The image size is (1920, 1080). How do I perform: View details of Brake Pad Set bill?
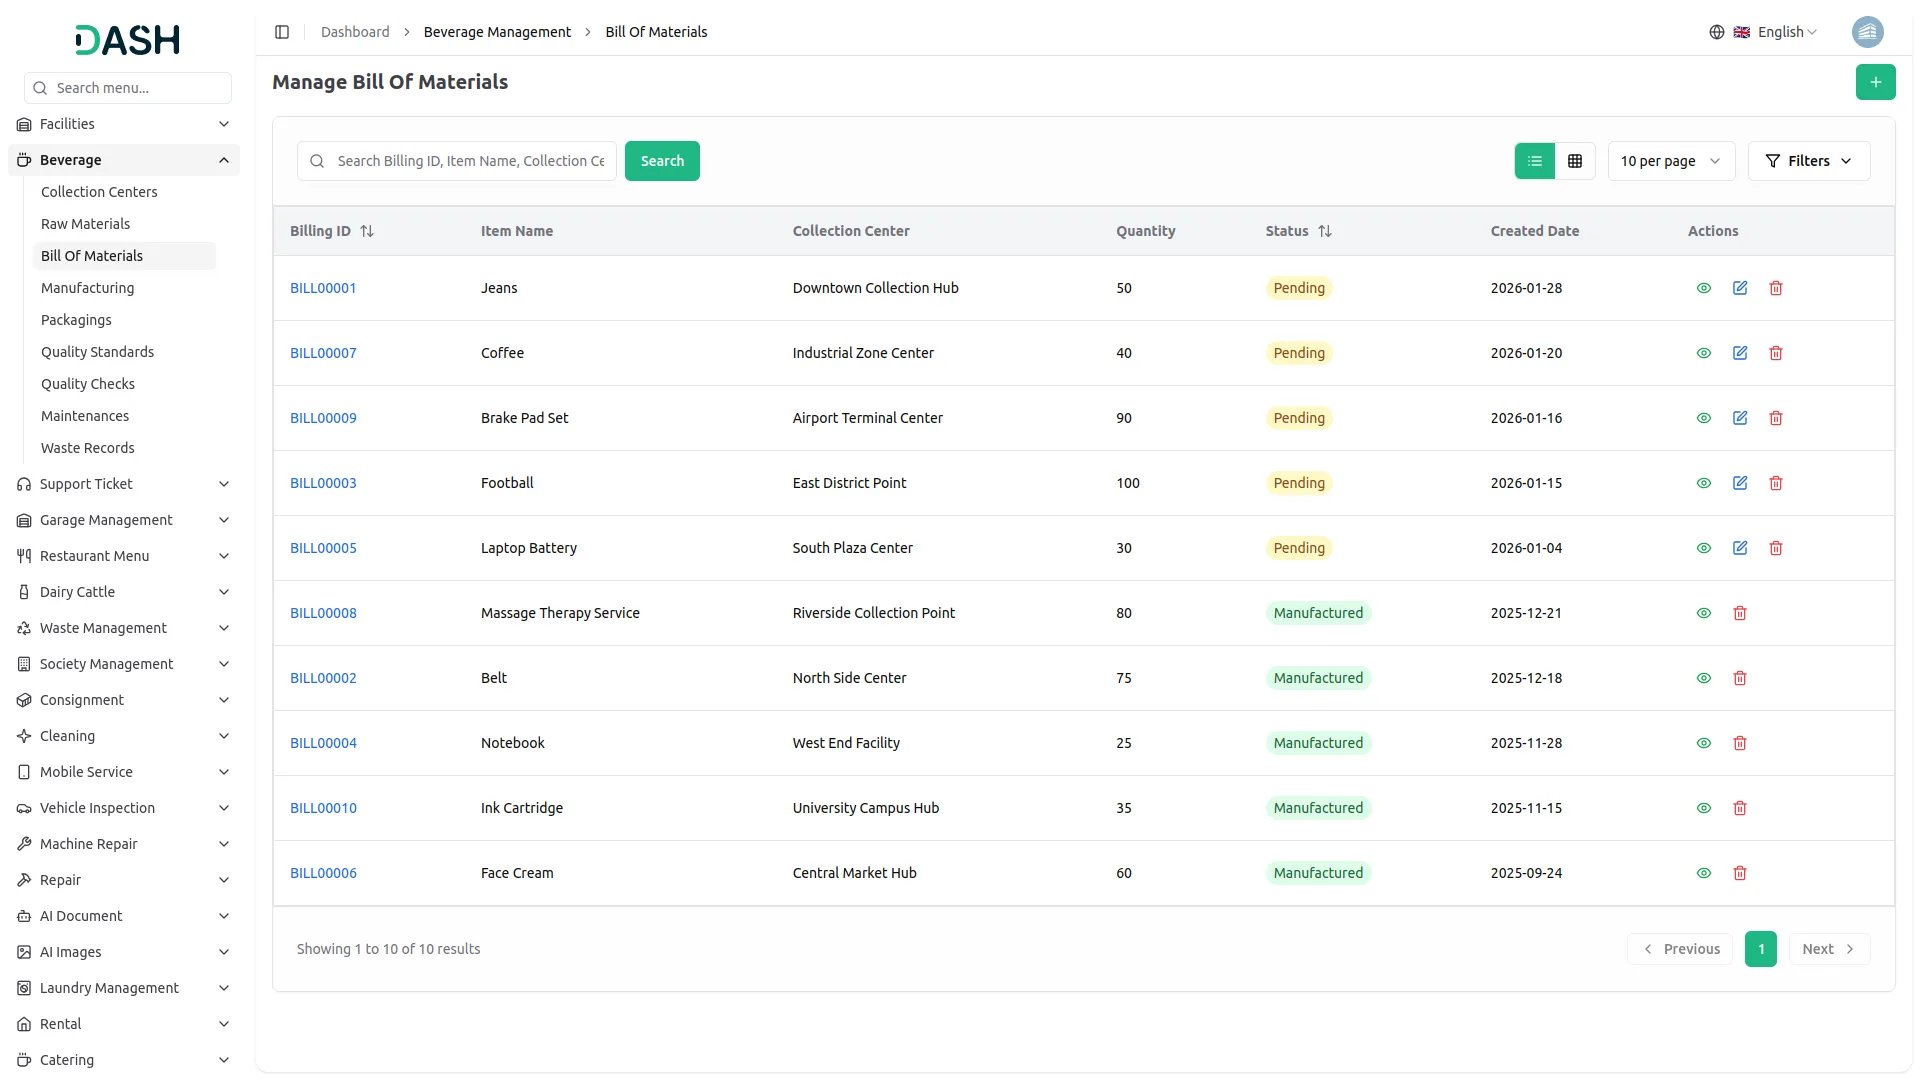coord(1704,418)
